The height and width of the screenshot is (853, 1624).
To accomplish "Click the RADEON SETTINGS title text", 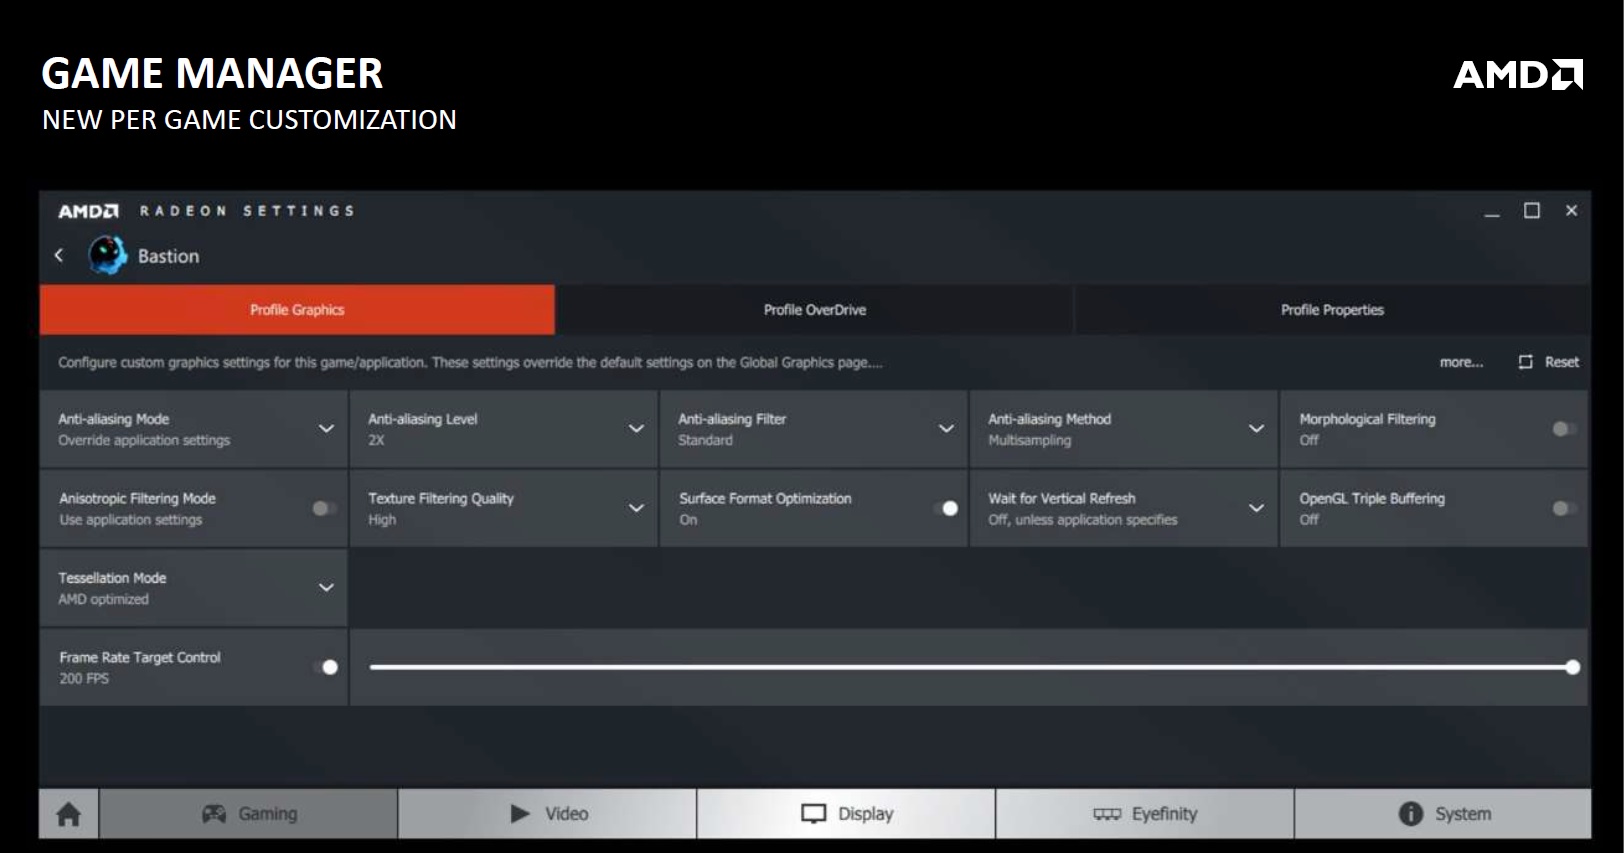I will click(247, 211).
